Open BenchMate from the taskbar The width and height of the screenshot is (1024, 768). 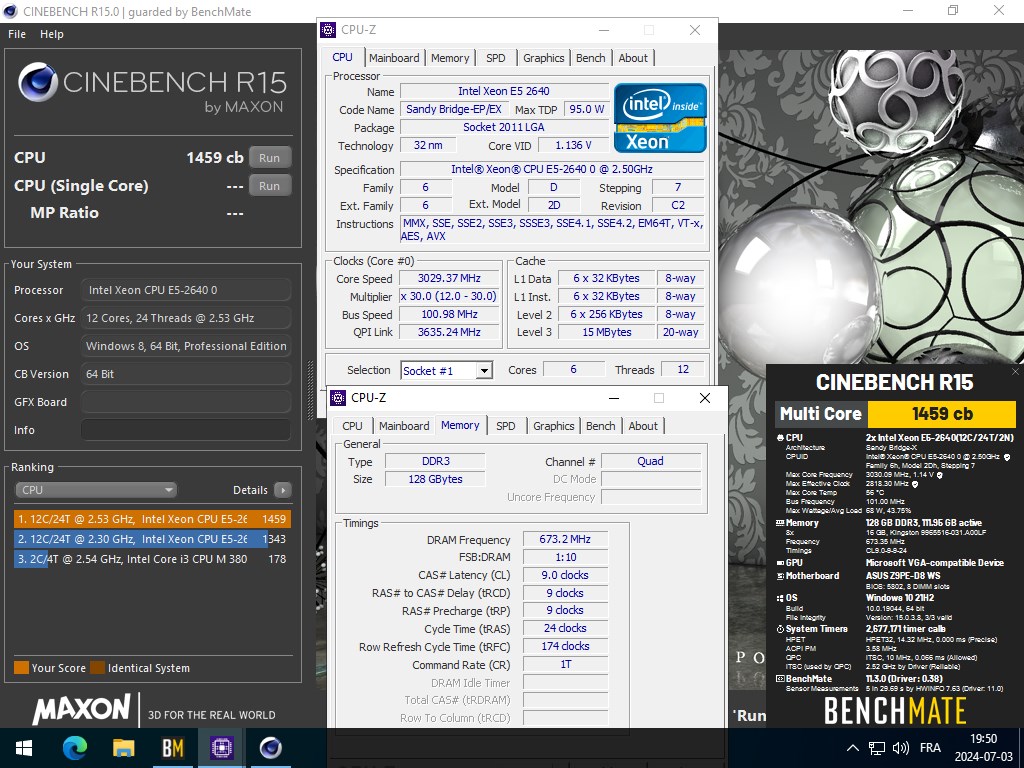(x=172, y=748)
